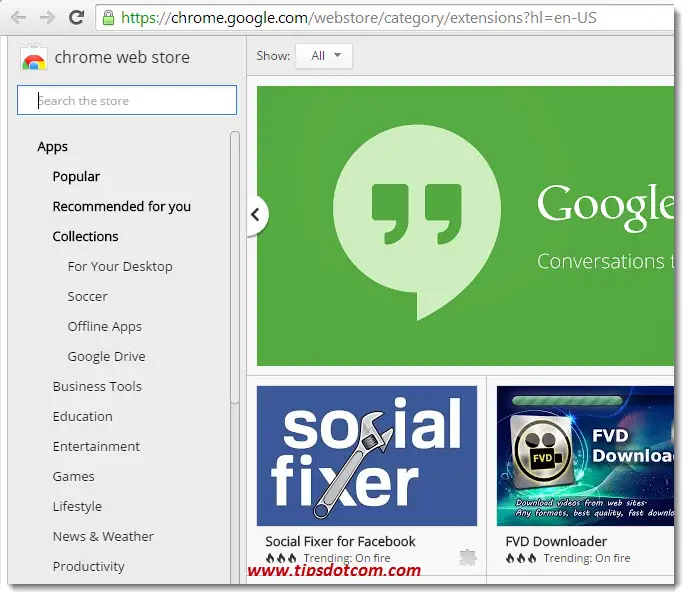Open the Show All dropdown
The image size is (689, 599).
(x=324, y=56)
